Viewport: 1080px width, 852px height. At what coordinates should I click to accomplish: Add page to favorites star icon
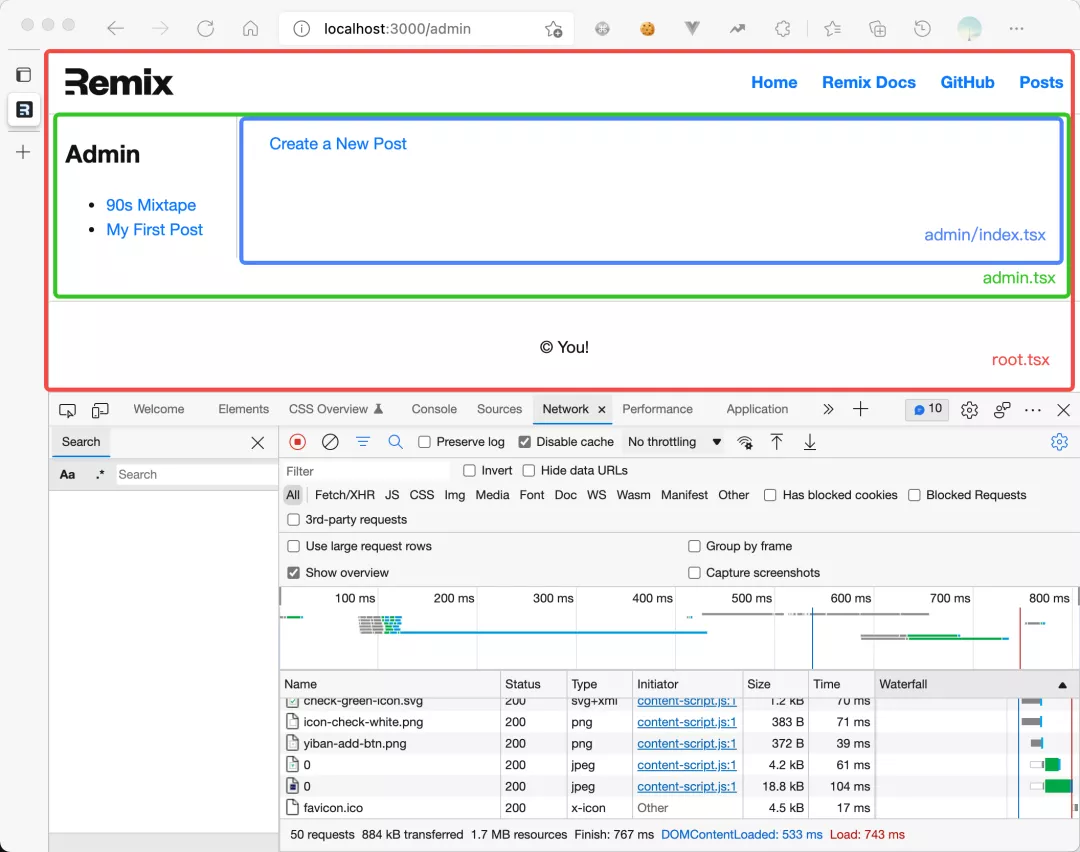click(x=553, y=29)
